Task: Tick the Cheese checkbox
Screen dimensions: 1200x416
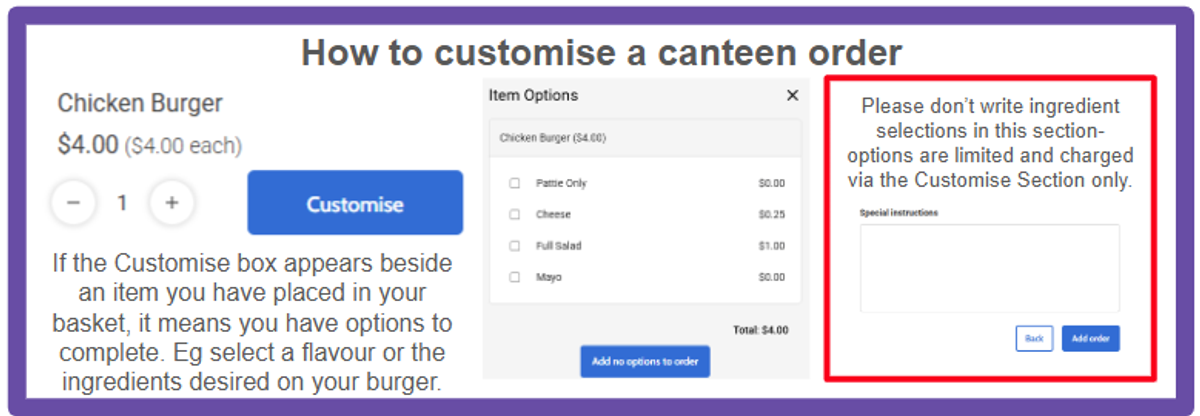Action: 515,214
